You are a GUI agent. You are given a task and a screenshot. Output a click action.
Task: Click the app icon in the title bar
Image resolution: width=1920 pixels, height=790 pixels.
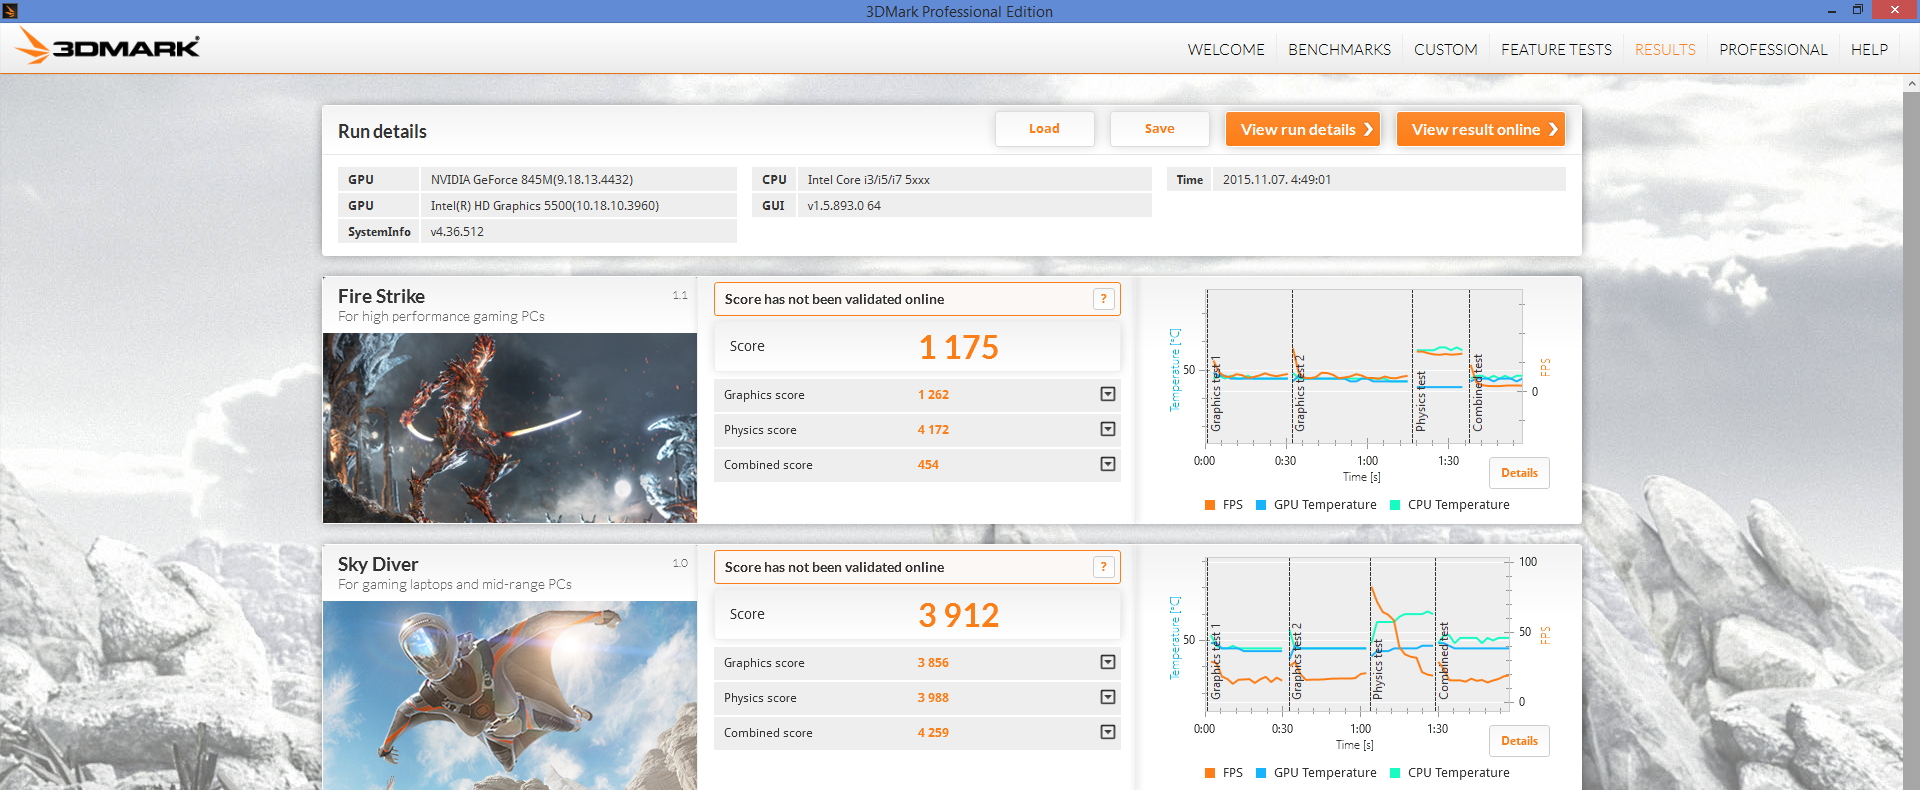[10, 11]
